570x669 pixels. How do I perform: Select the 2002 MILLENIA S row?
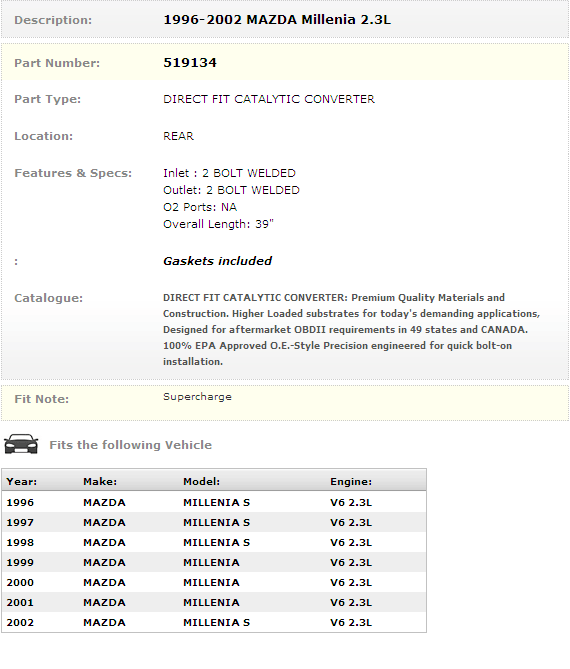[x=214, y=622]
